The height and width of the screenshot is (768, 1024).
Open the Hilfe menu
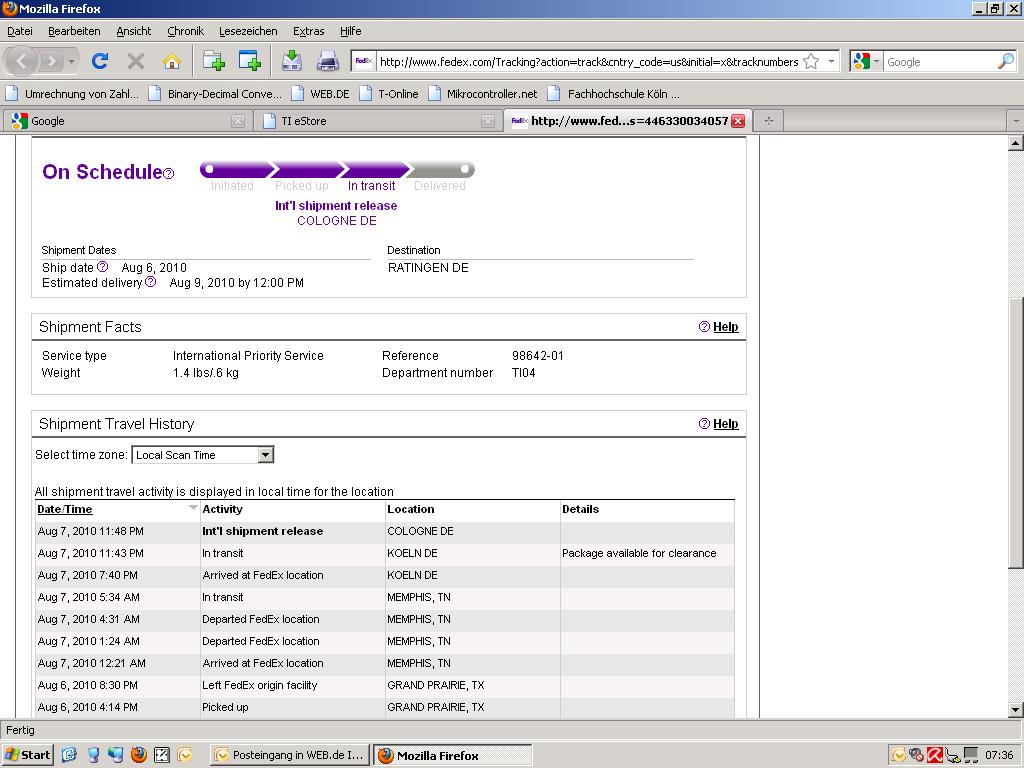pos(351,31)
